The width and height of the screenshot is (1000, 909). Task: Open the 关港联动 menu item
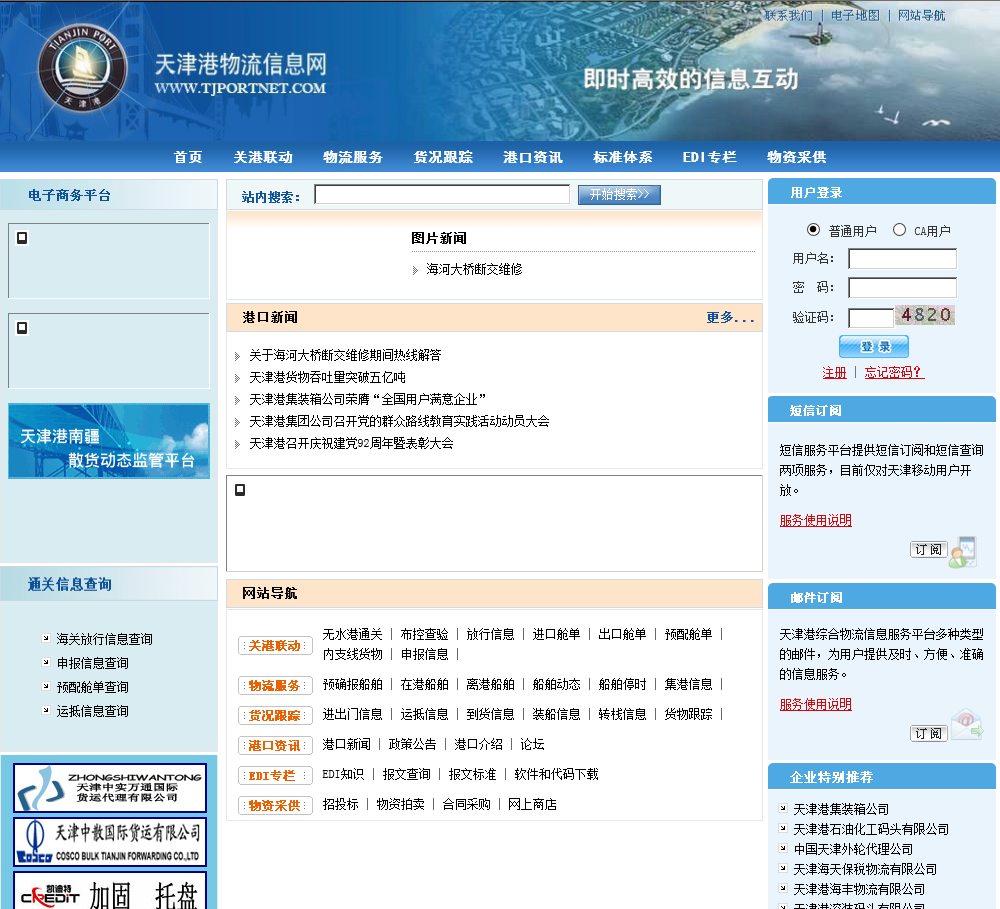[x=263, y=157]
